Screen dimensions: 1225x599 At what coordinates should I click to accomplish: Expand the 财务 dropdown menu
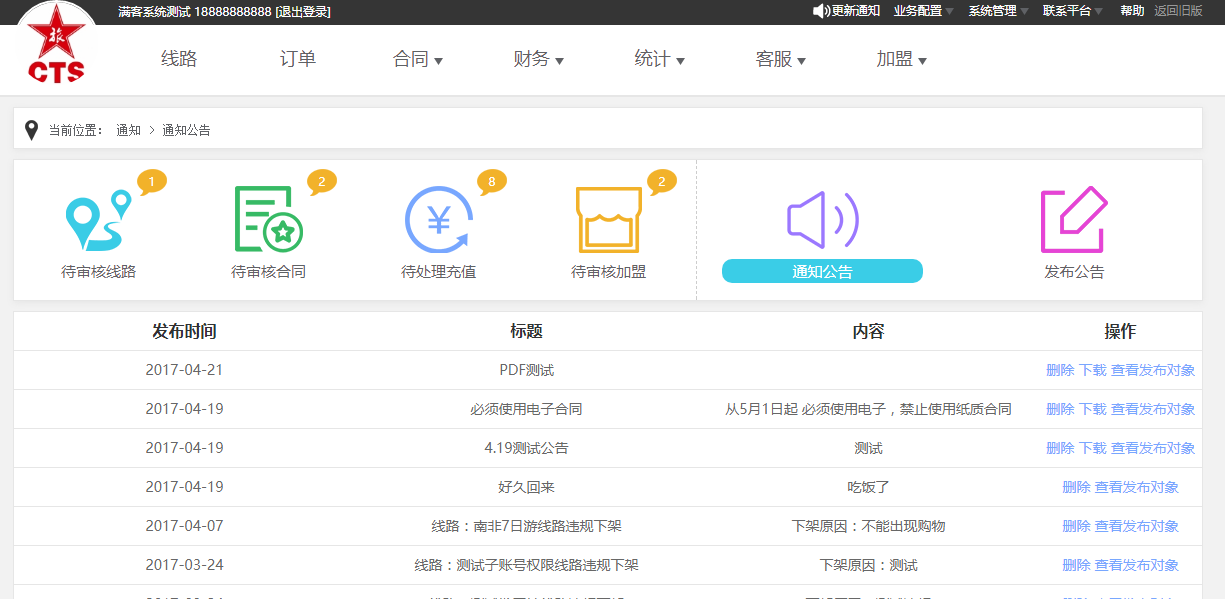tap(538, 60)
